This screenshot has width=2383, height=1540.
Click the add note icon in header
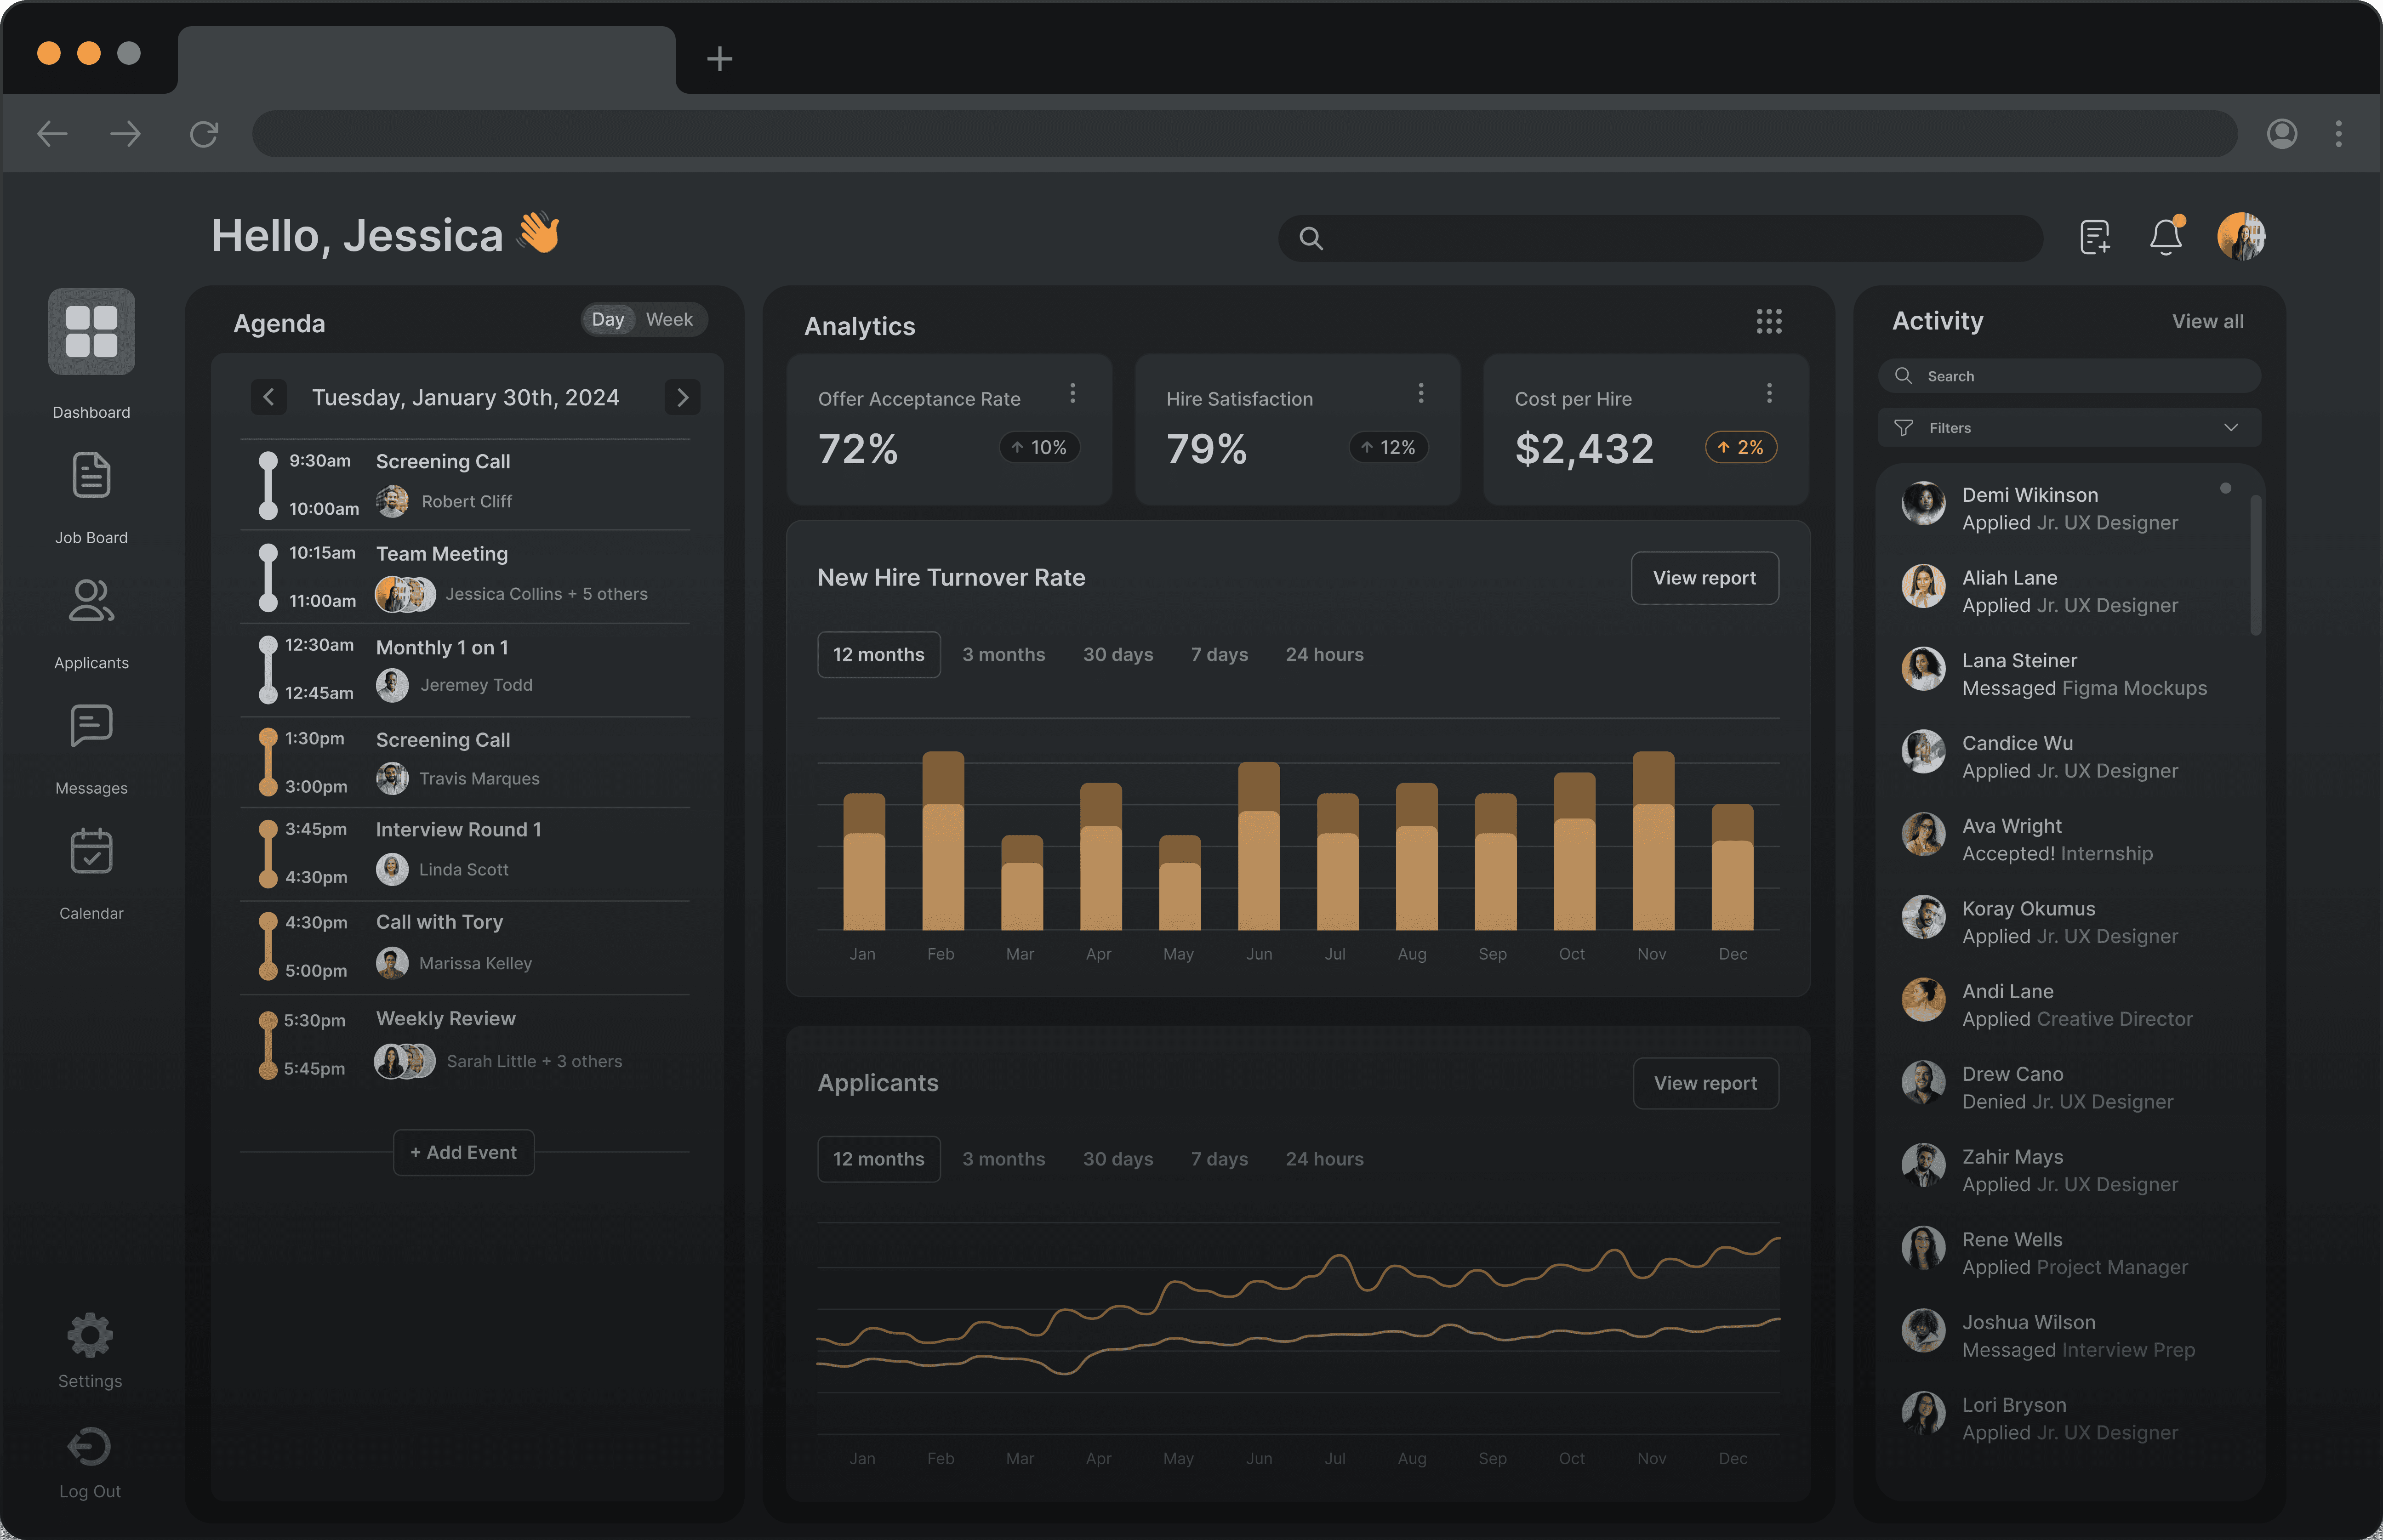click(2094, 237)
